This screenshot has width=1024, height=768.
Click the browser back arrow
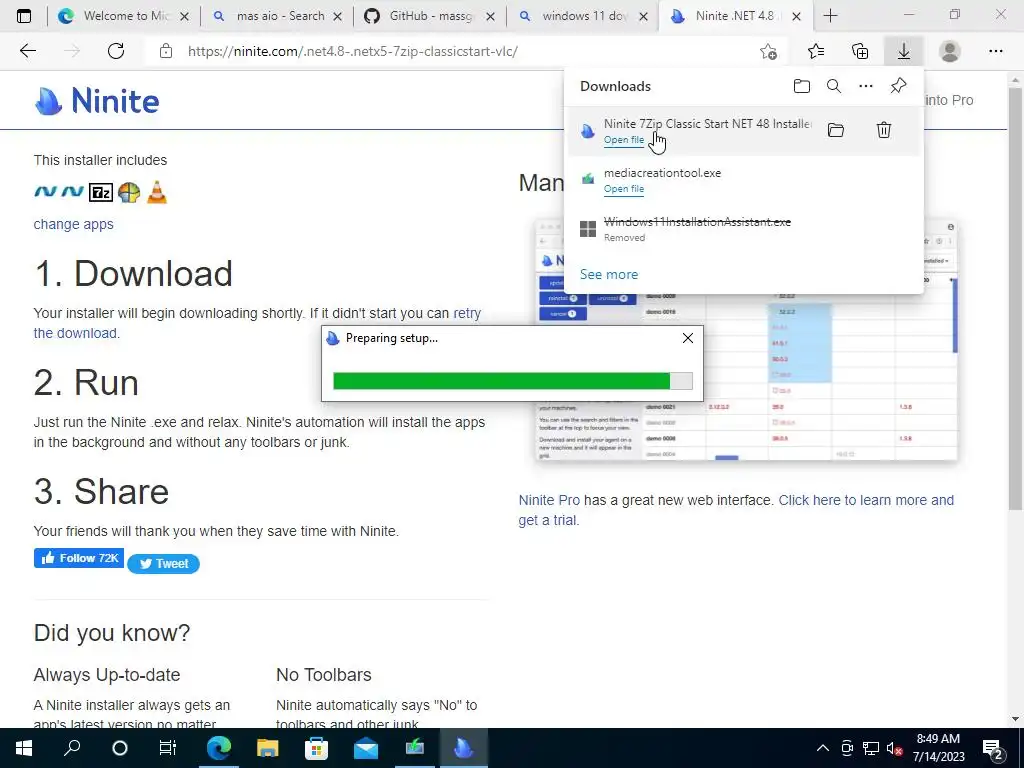(x=27, y=51)
